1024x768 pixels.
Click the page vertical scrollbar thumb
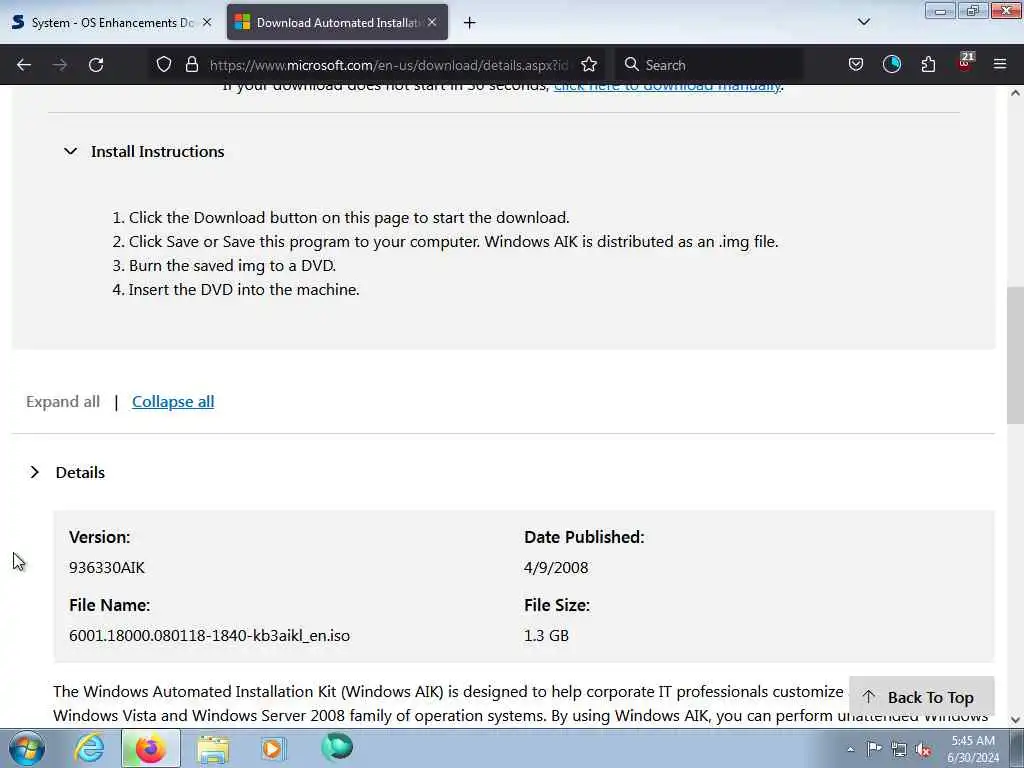pos(1015,355)
